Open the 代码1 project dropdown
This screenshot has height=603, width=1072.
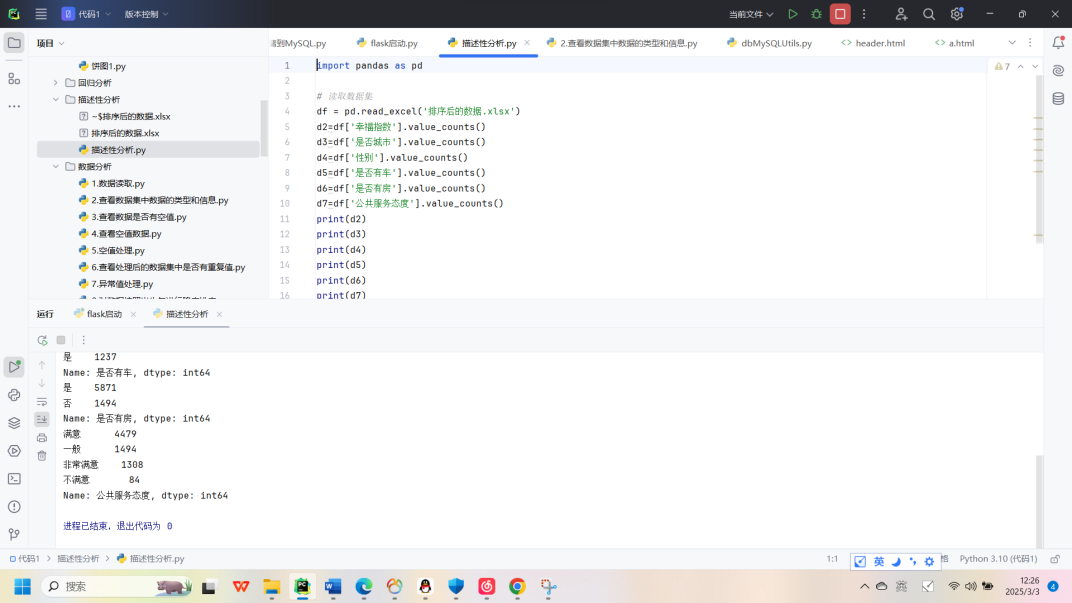tap(86, 14)
